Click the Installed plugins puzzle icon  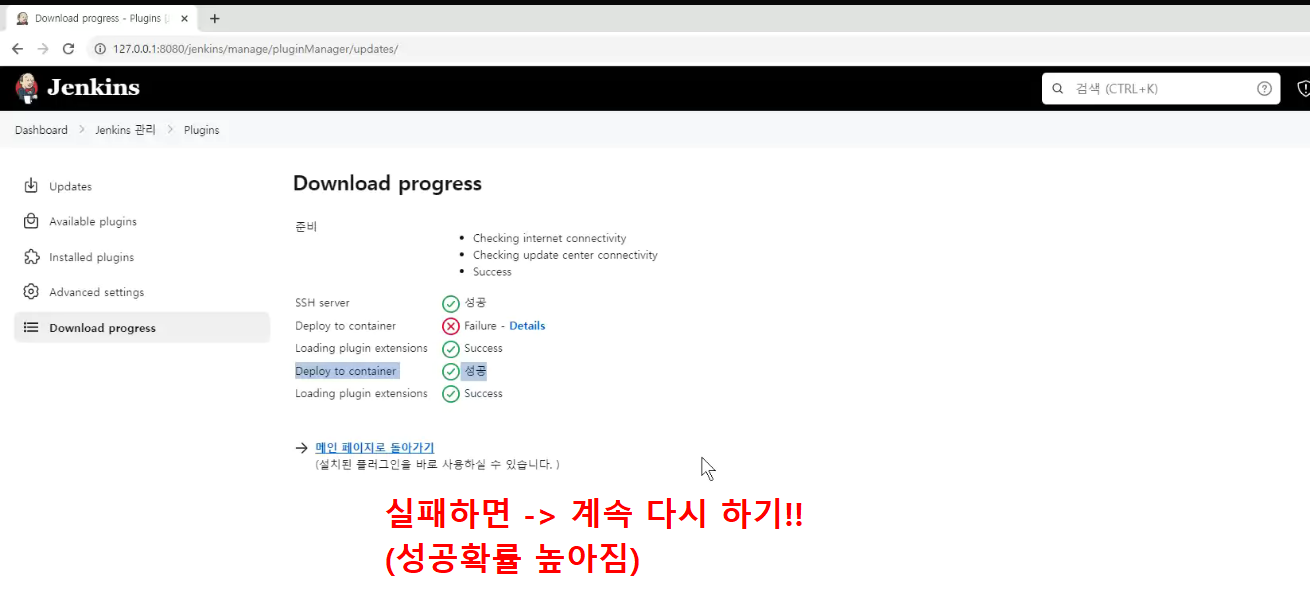(31, 257)
